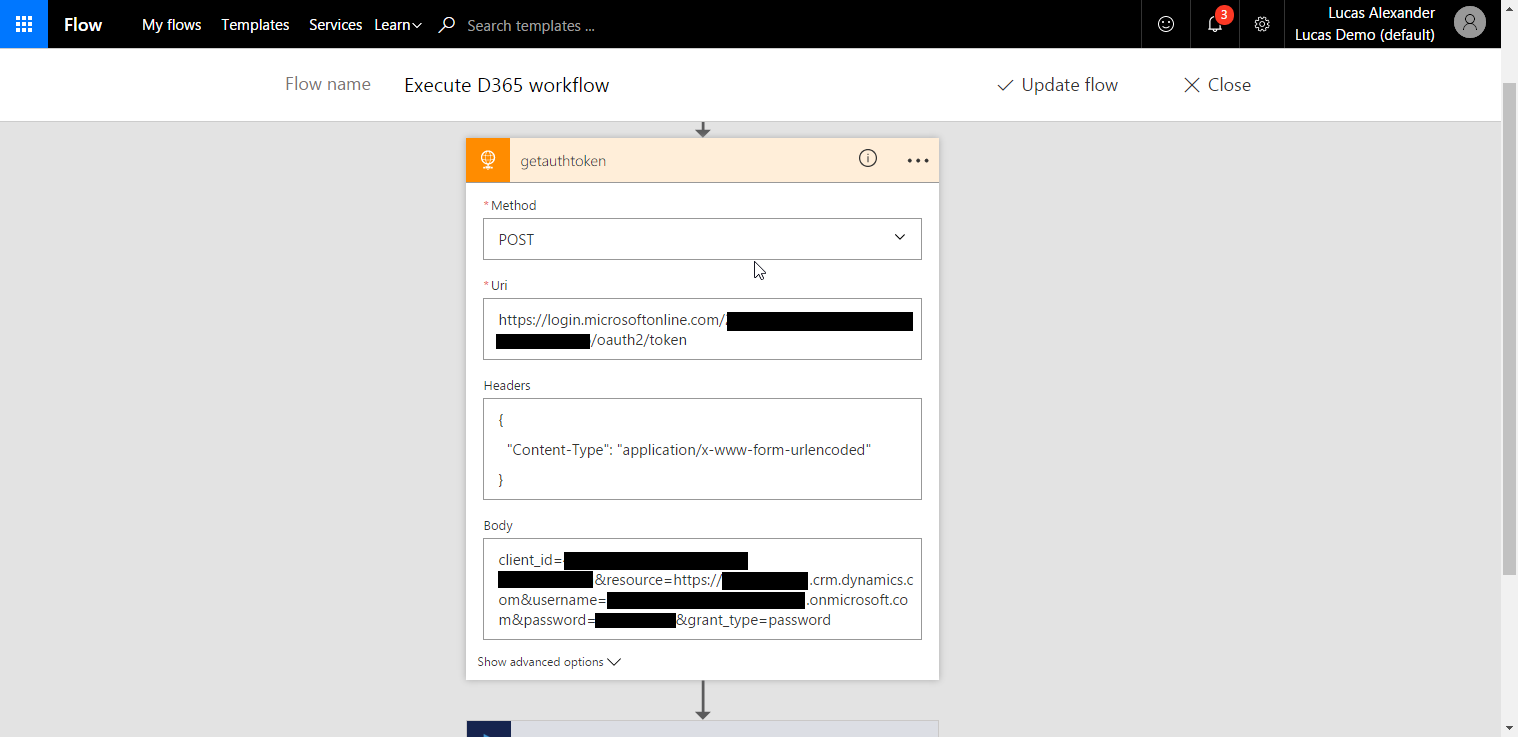The height and width of the screenshot is (737, 1518).
Task: Open the Services page
Action: click(335, 25)
